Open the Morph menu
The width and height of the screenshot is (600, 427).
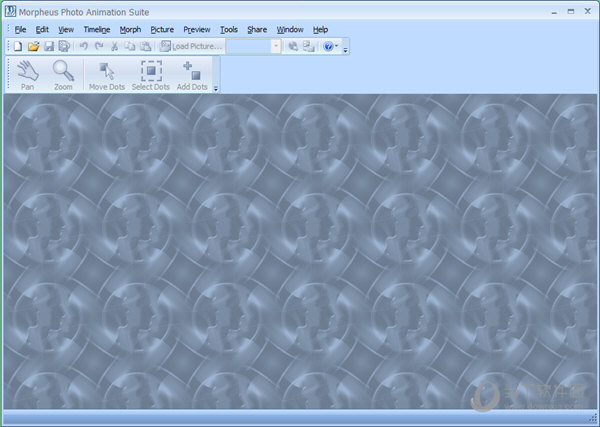tap(130, 30)
